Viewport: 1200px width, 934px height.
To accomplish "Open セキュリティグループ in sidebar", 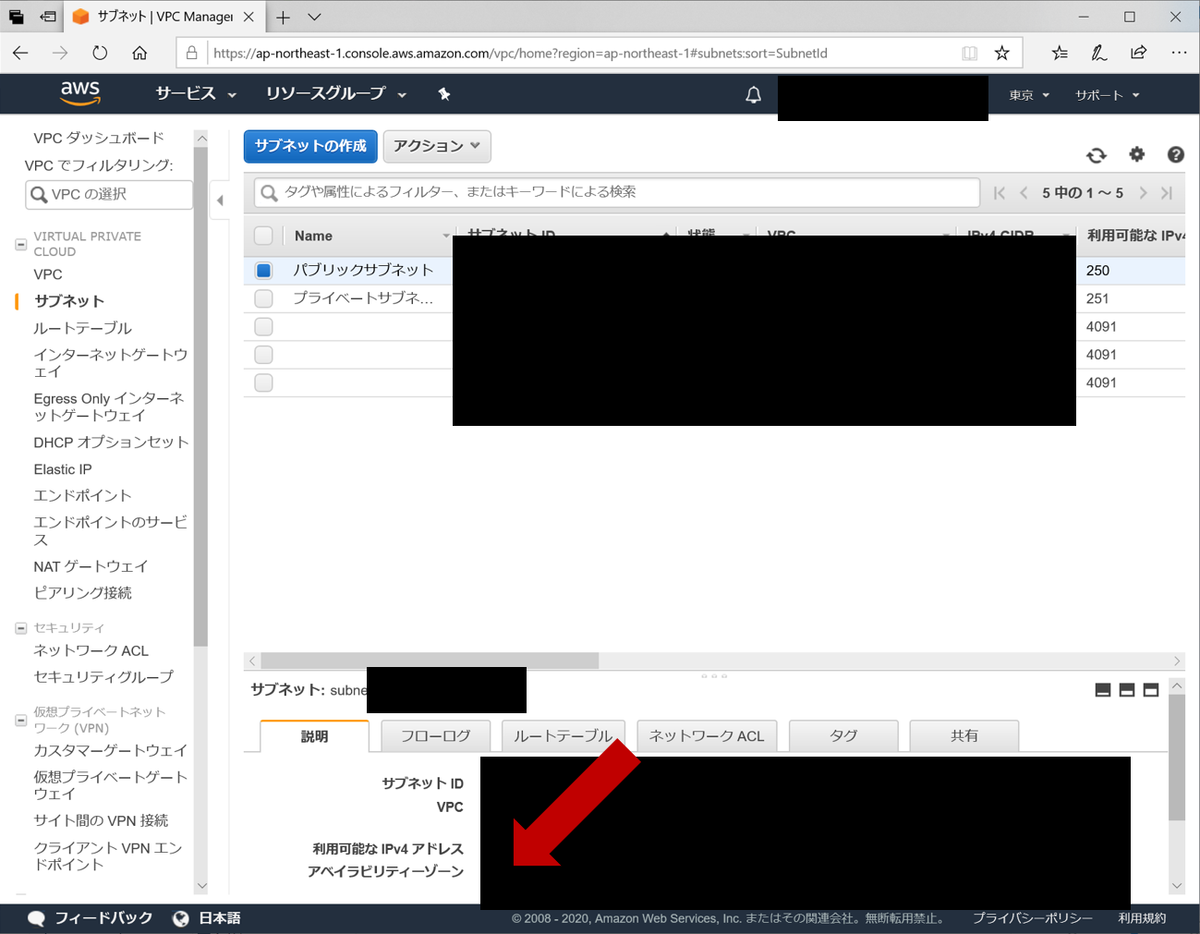I will coord(103,677).
